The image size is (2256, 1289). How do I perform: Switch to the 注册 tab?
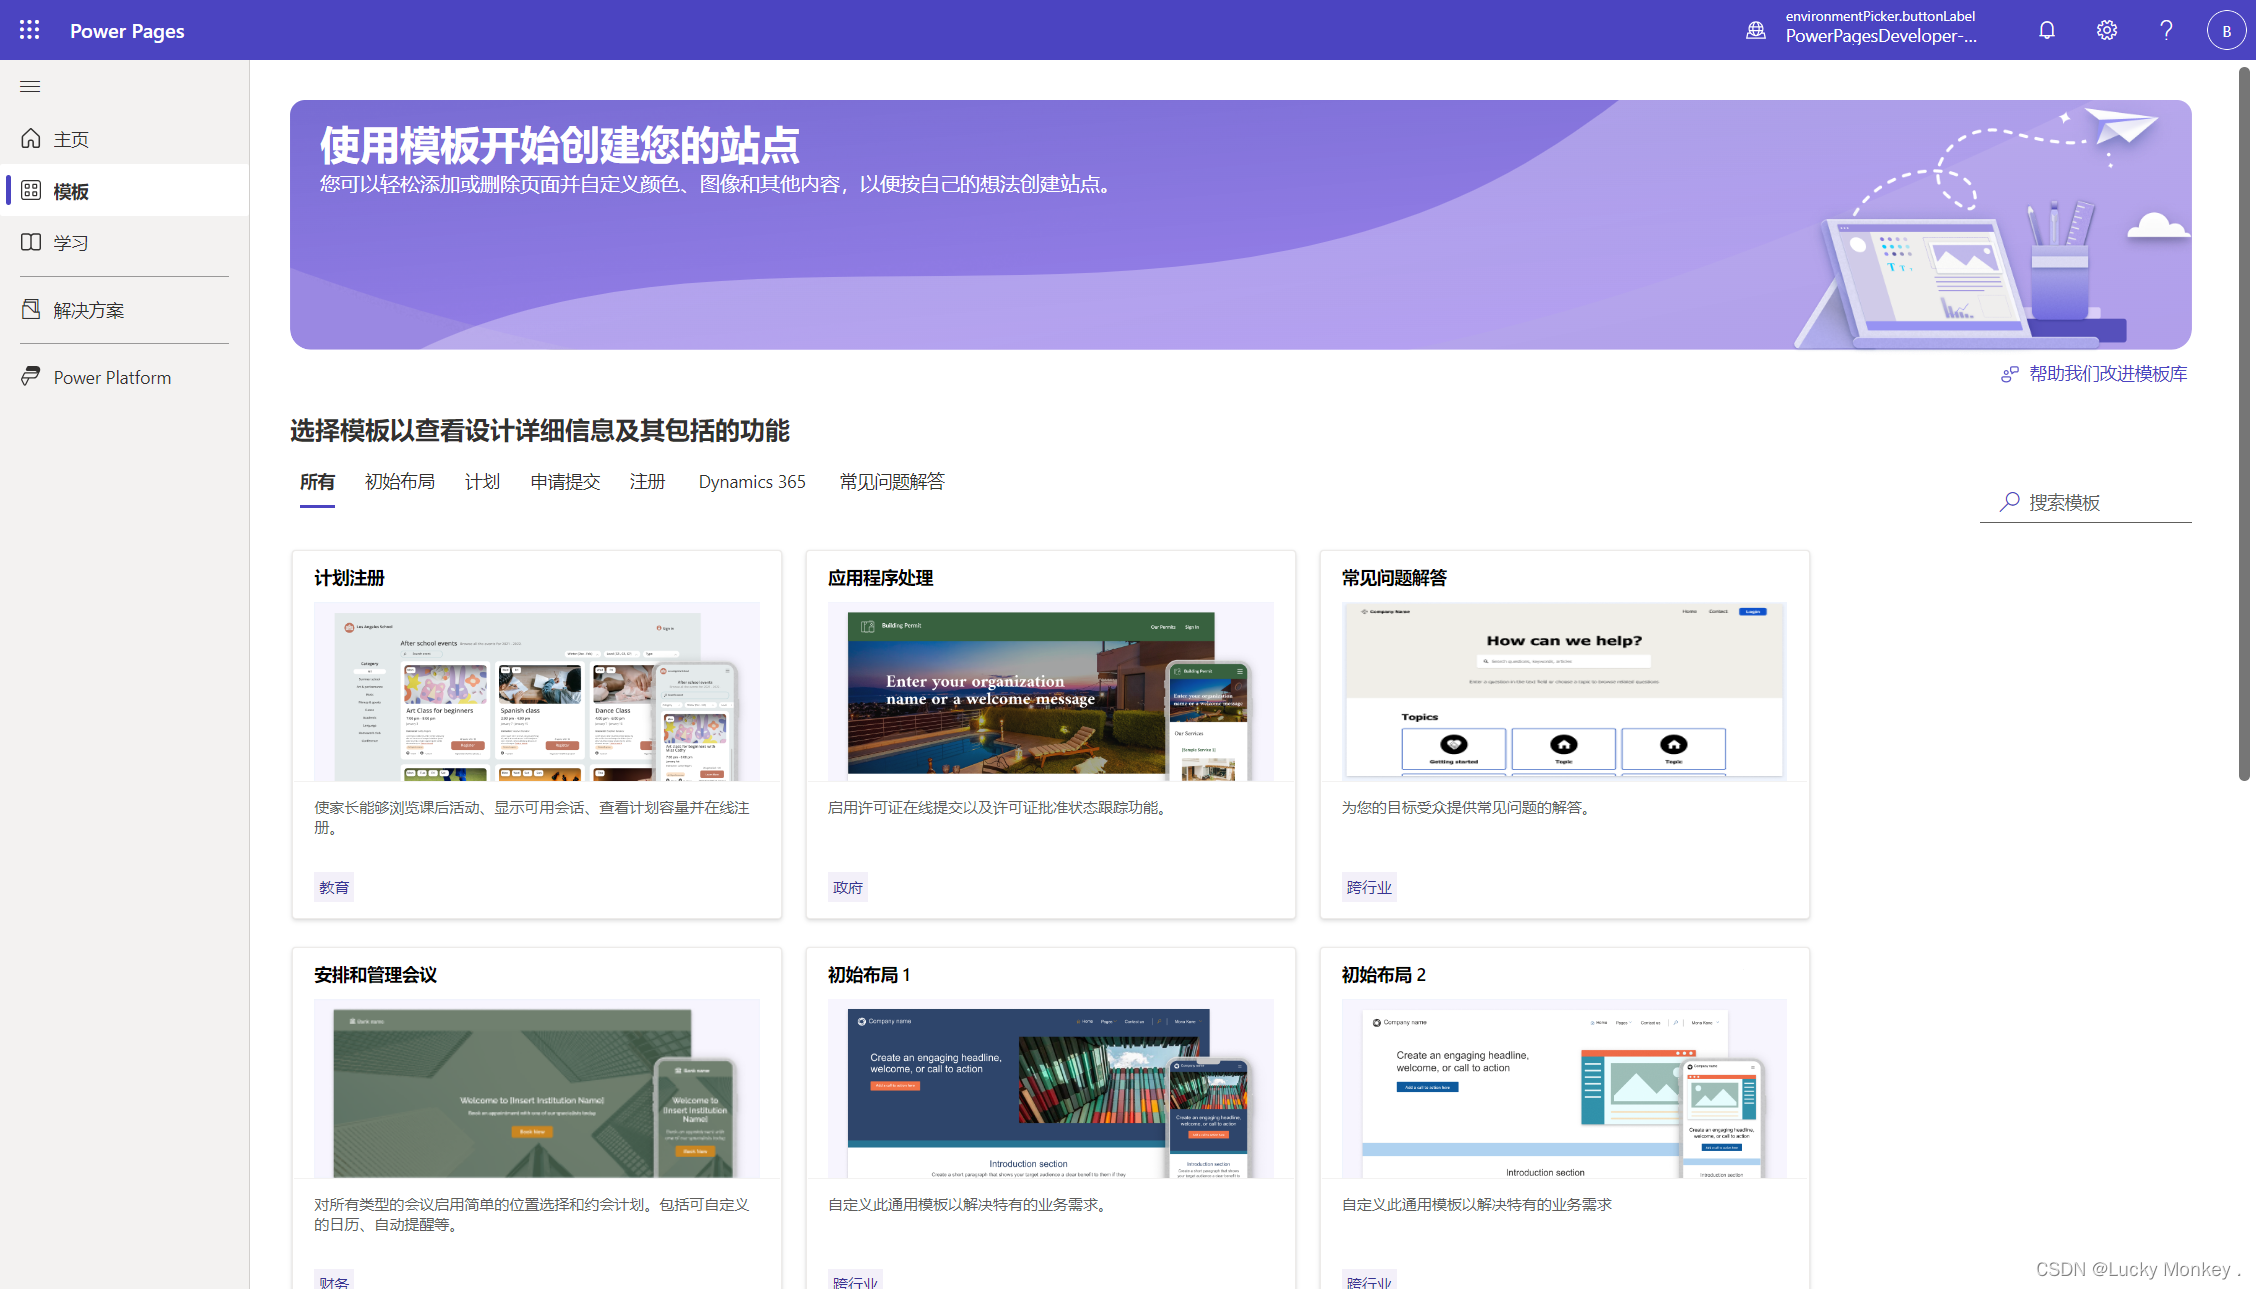pyautogui.click(x=647, y=482)
